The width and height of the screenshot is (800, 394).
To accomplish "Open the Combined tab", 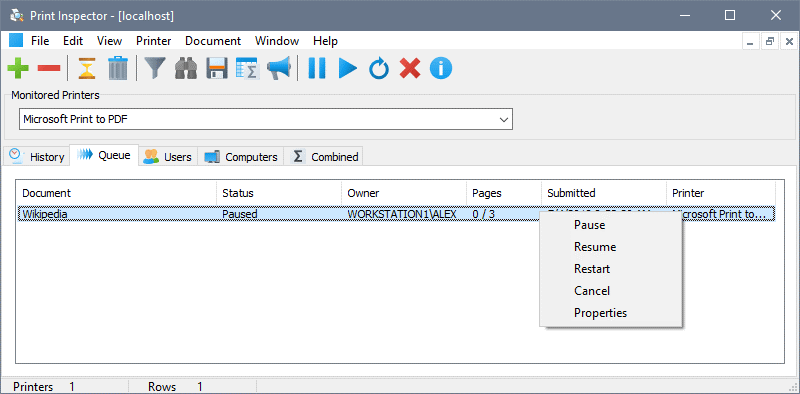I will click(x=325, y=156).
